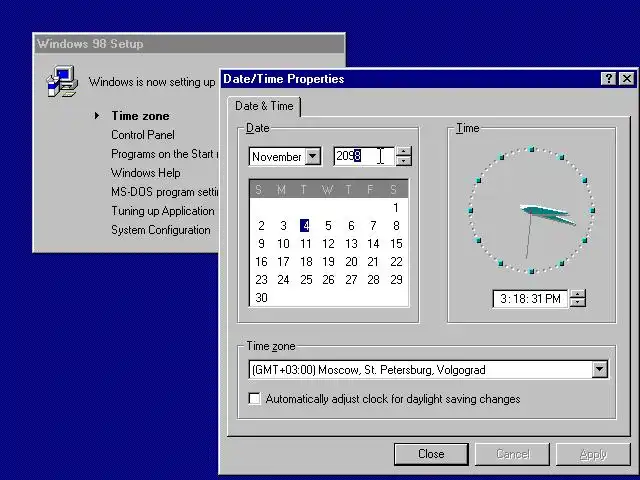This screenshot has height=480, width=640.
Task: Select day 19 in the calendar
Action: [x=328, y=262]
